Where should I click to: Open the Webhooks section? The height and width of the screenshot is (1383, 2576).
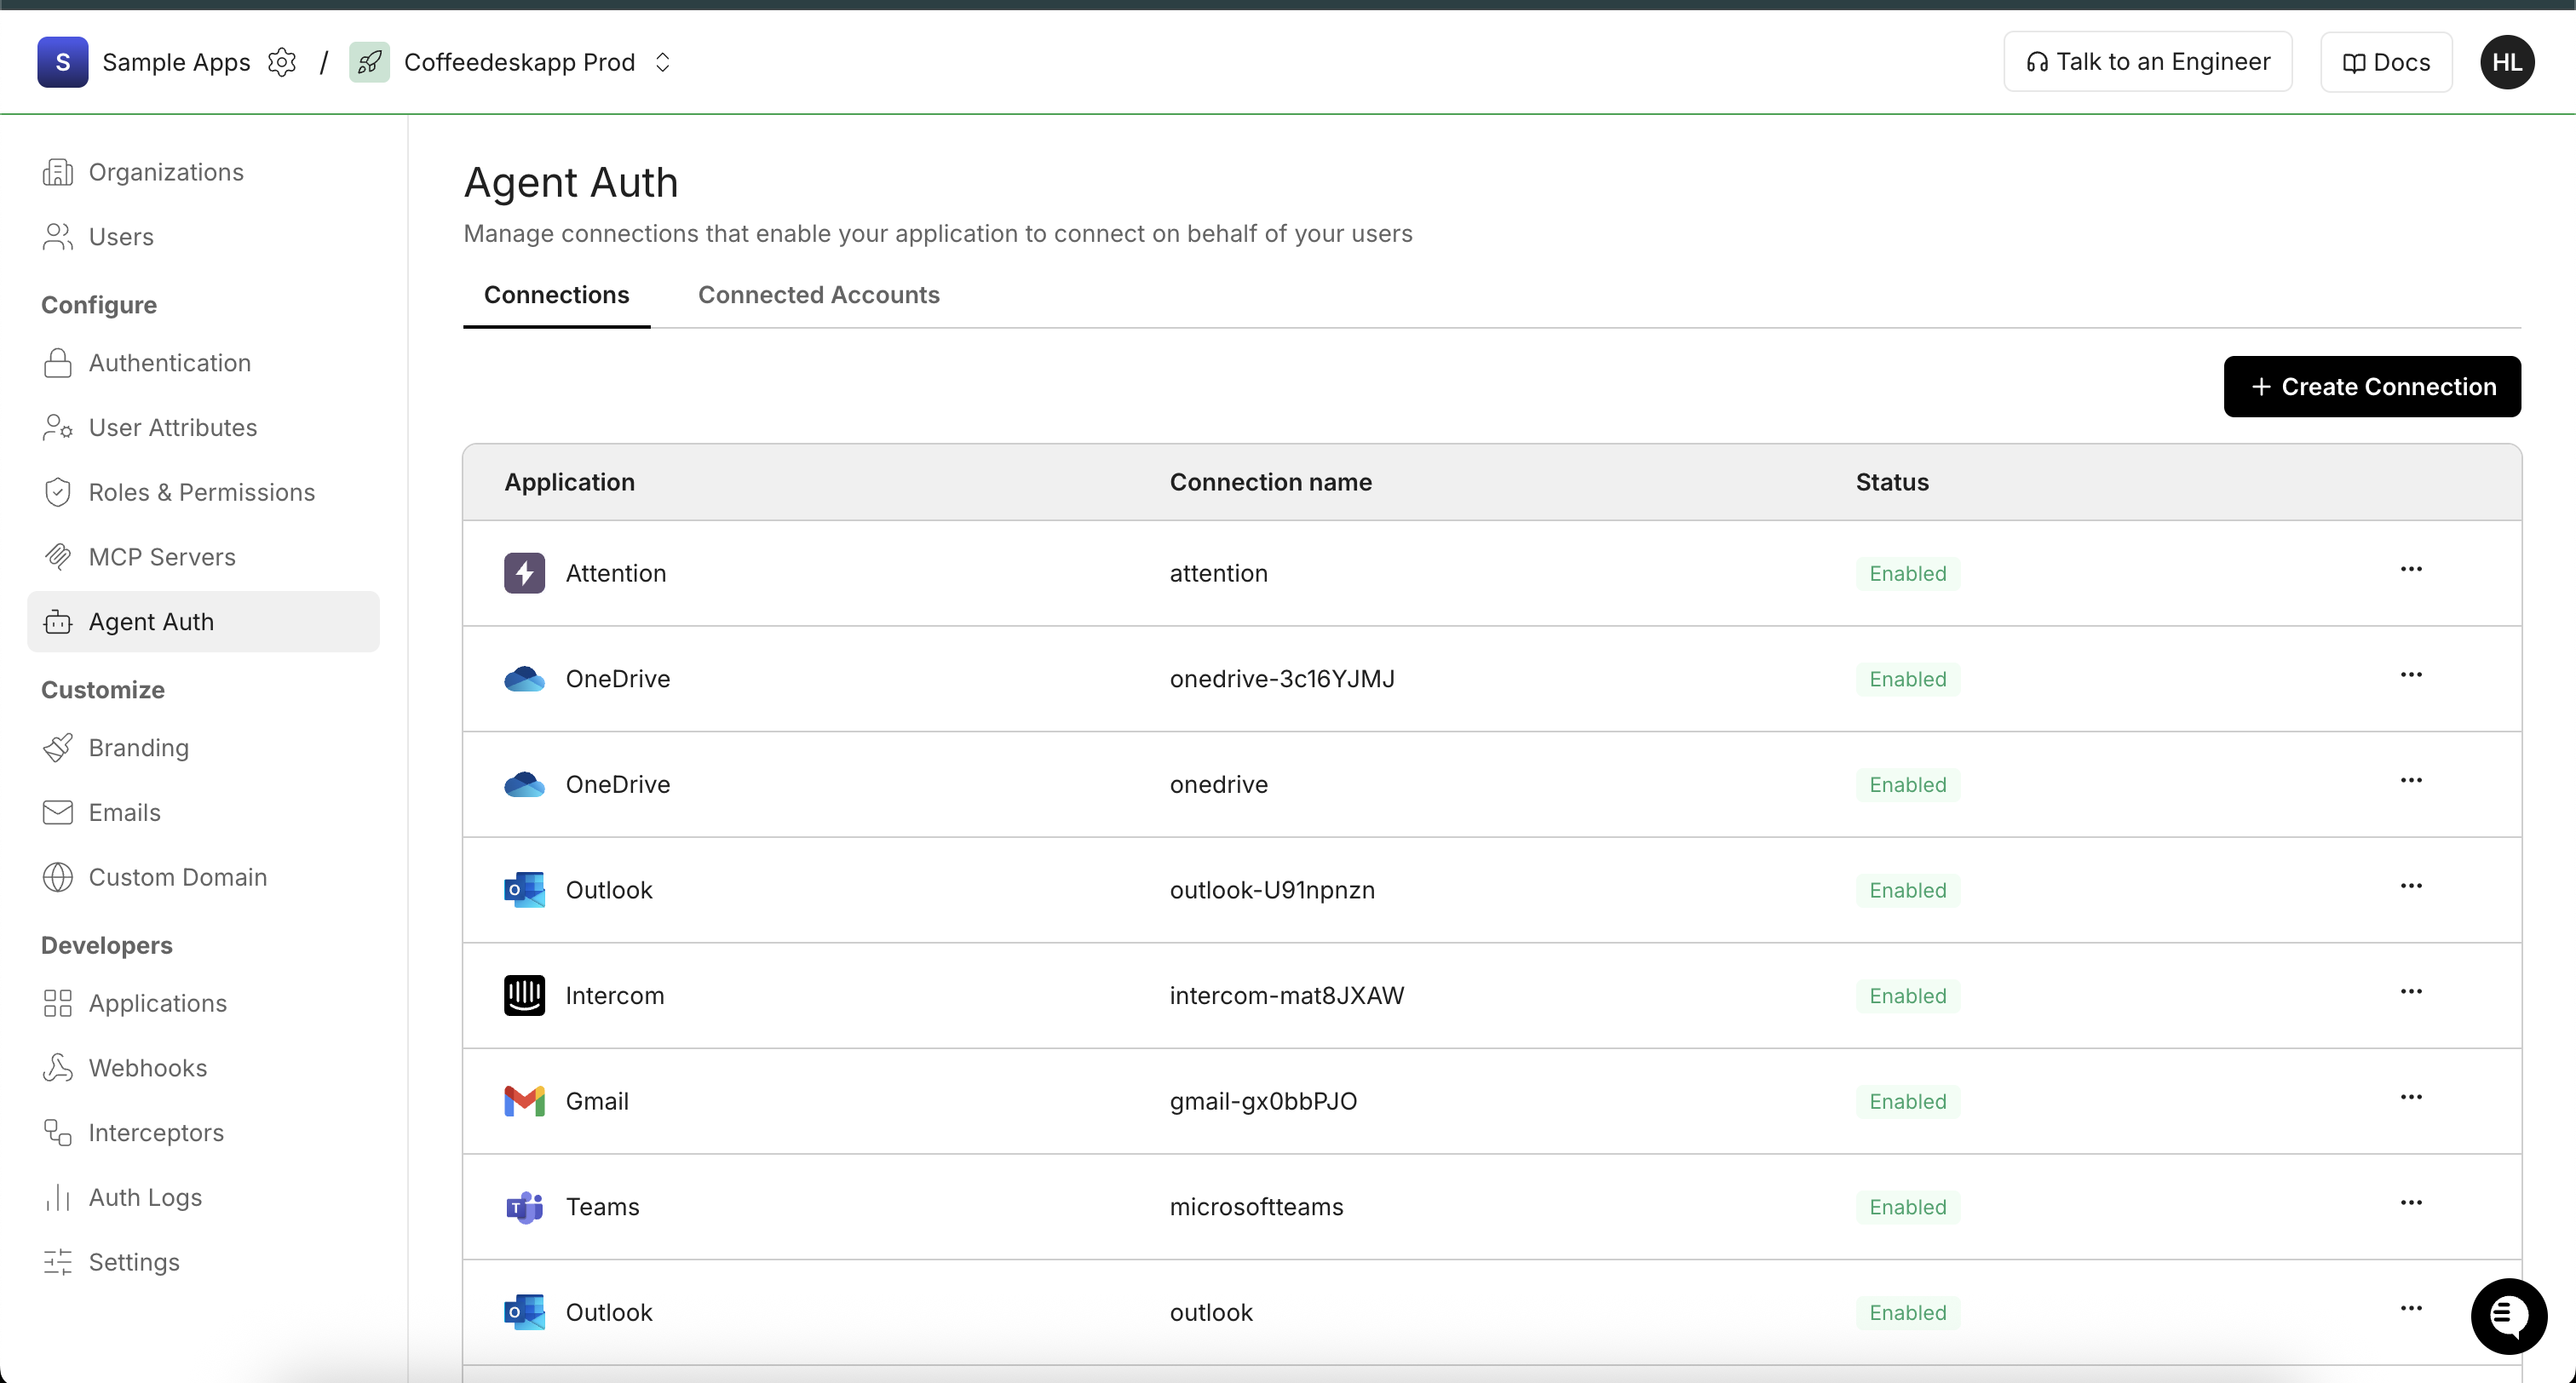coord(147,1068)
